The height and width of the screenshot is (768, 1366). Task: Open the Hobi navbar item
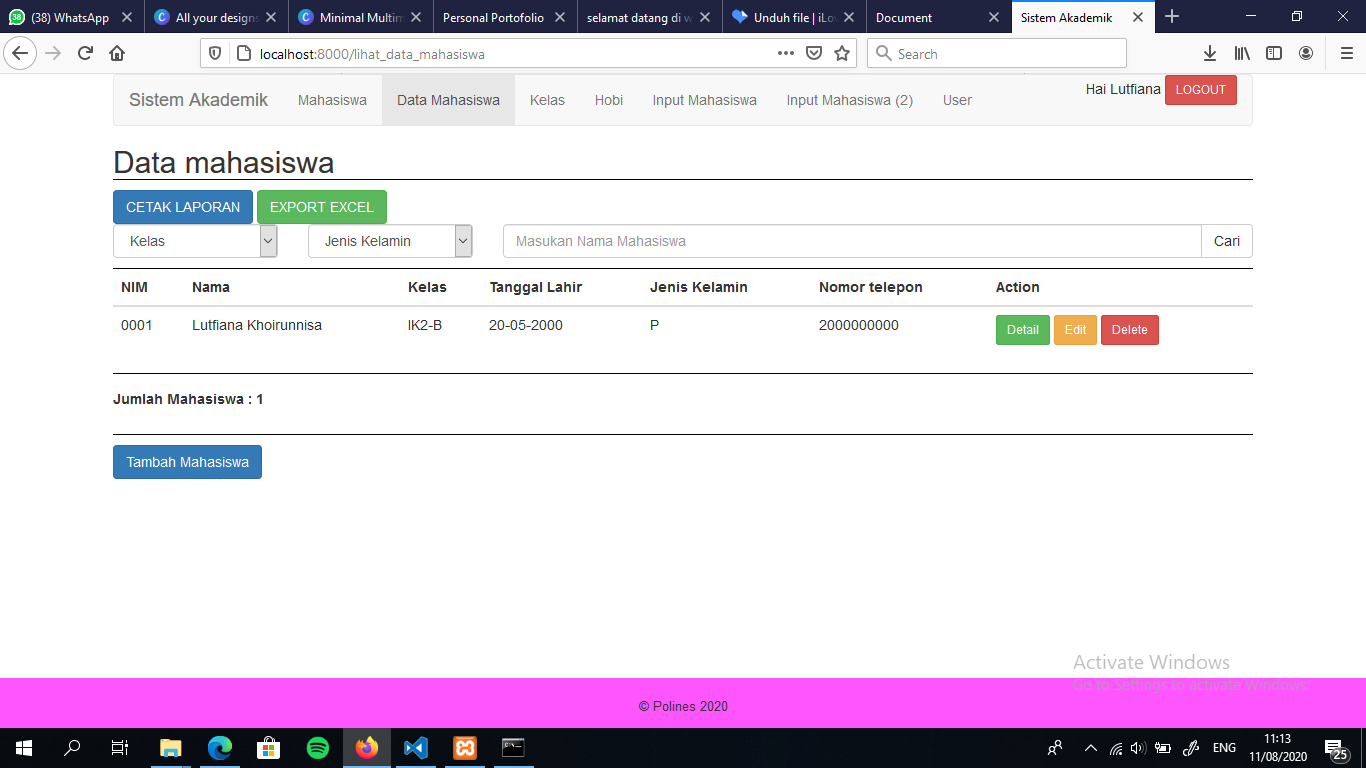608,100
